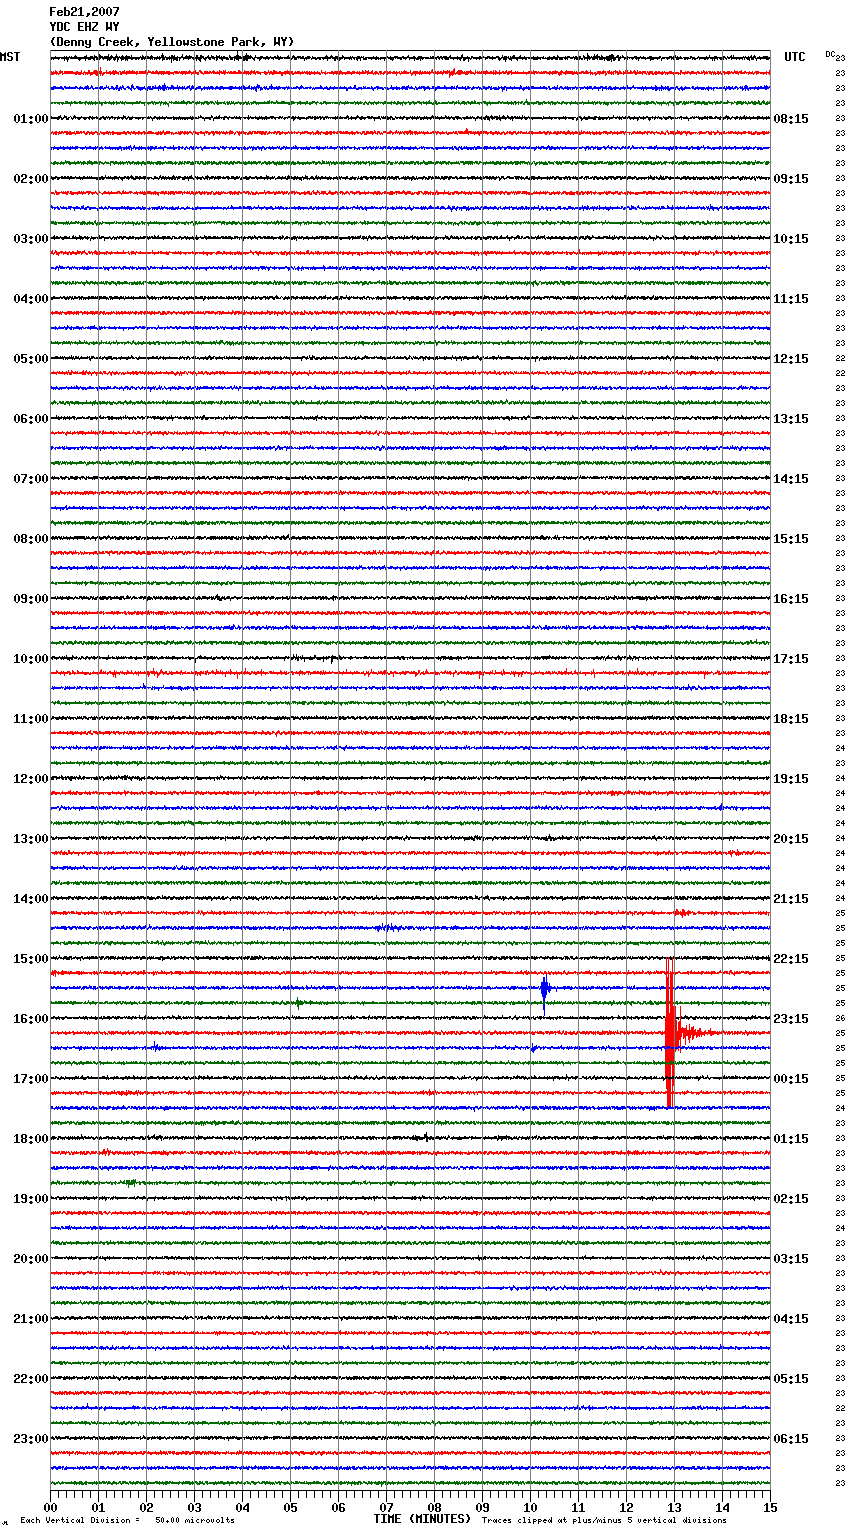
Task: Click the Traces clipped at plus/minus footnote
Action: click(604, 1520)
